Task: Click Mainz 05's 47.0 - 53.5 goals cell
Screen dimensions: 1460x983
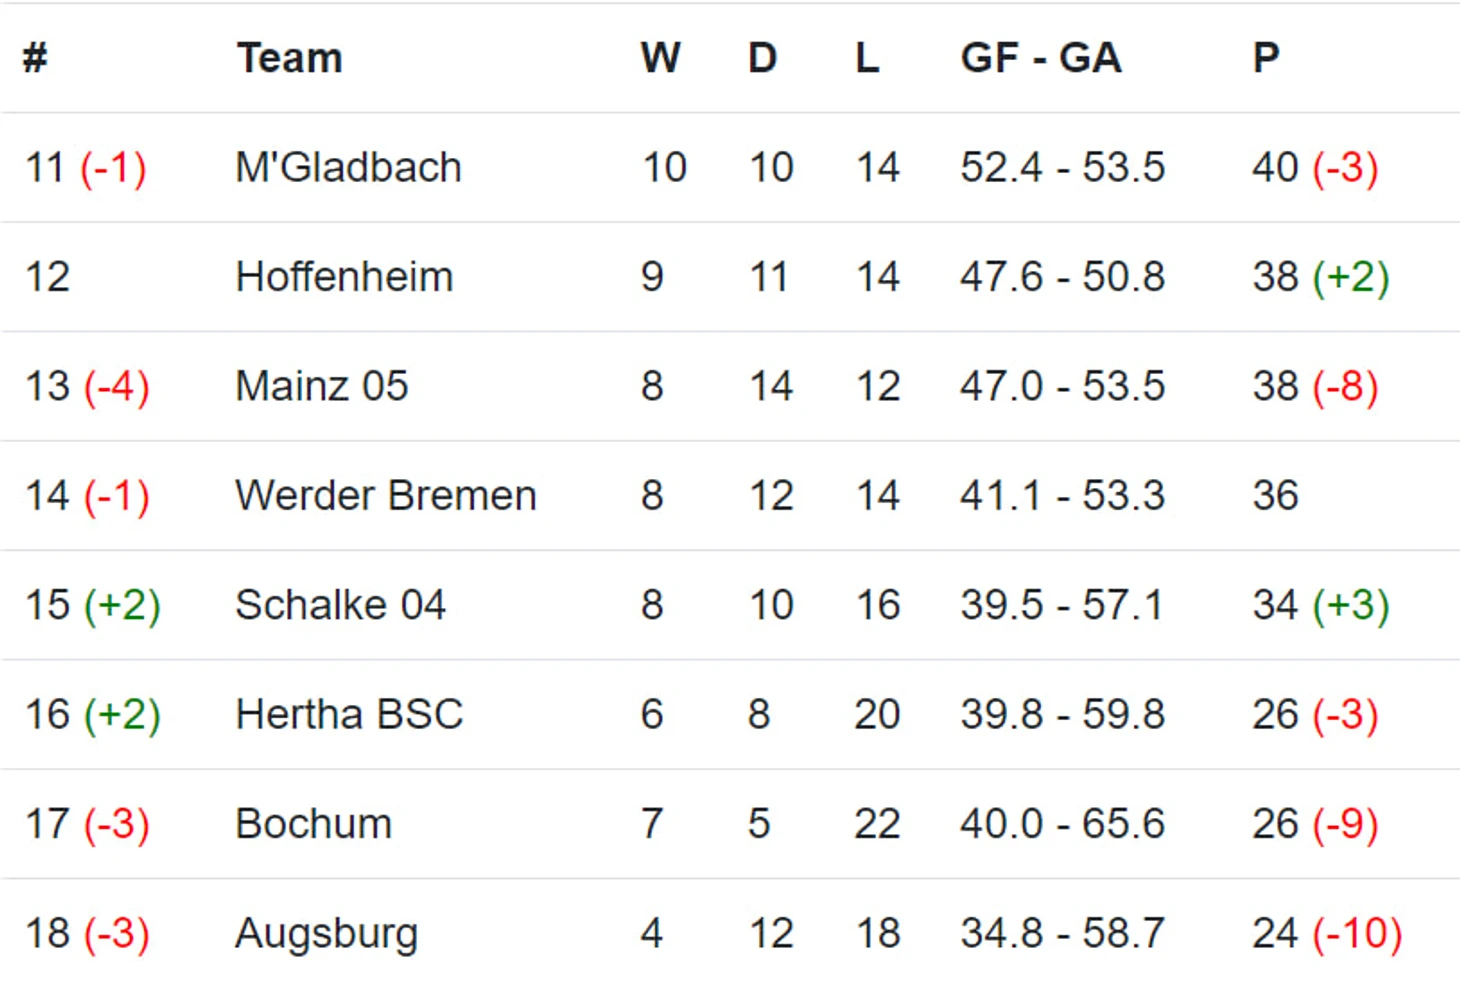Action: click(1062, 386)
